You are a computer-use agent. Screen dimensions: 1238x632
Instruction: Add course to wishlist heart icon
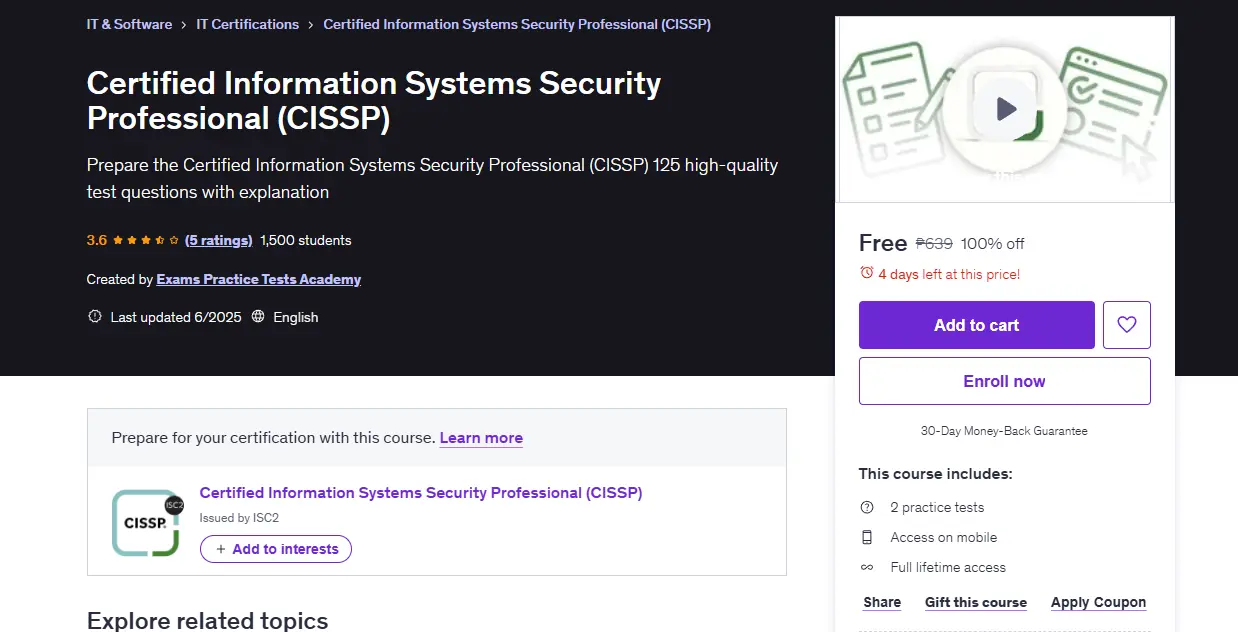click(1127, 325)
